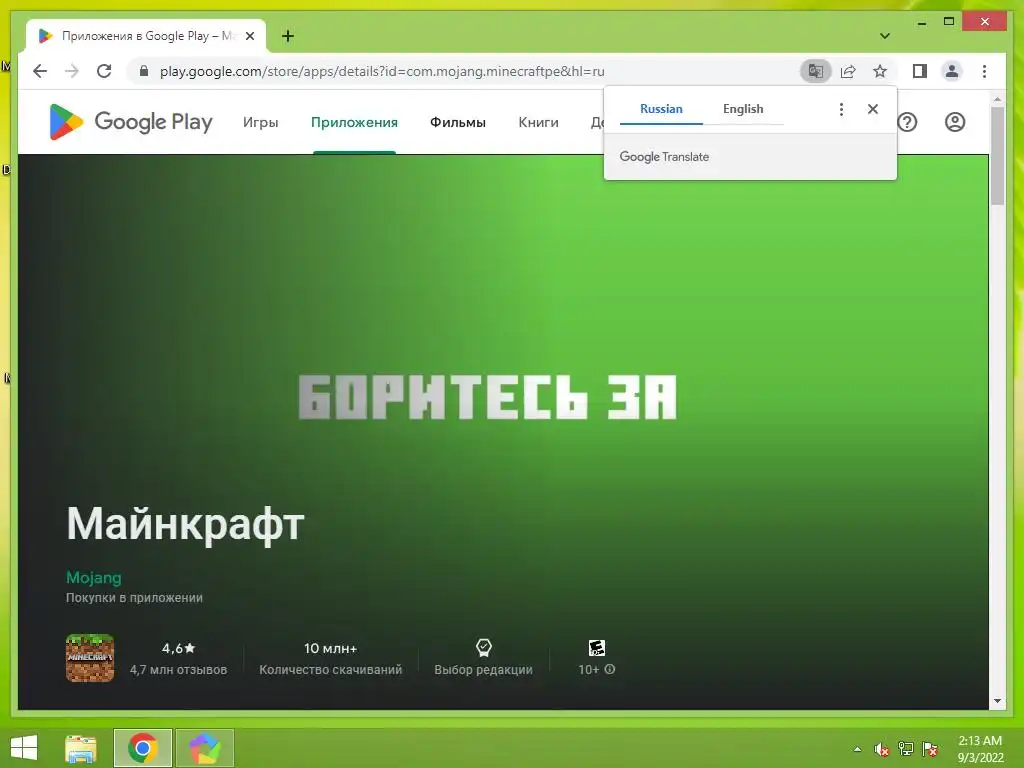The height and width of the screenshot is (768, 1024).
Task: Click the Майнкрафт title
Action: point(185,524)
